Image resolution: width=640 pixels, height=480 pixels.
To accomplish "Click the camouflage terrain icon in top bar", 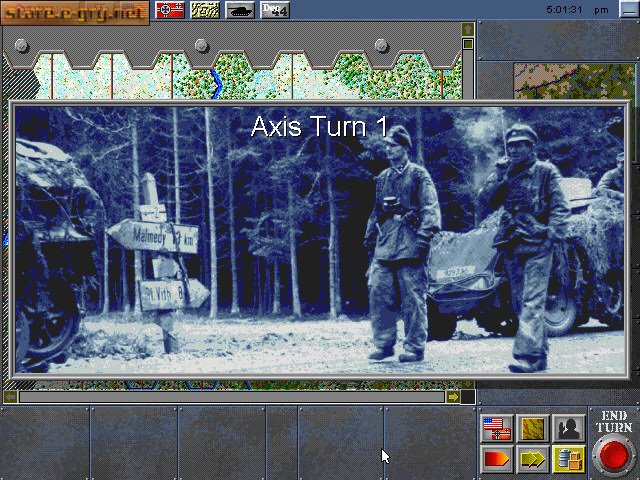I will [205, 10].
